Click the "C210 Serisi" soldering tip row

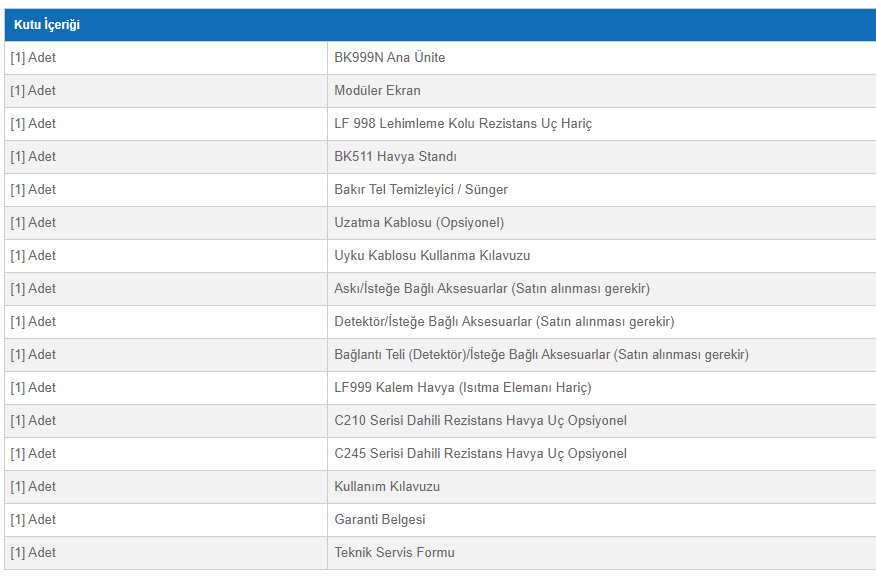(480, 421)
